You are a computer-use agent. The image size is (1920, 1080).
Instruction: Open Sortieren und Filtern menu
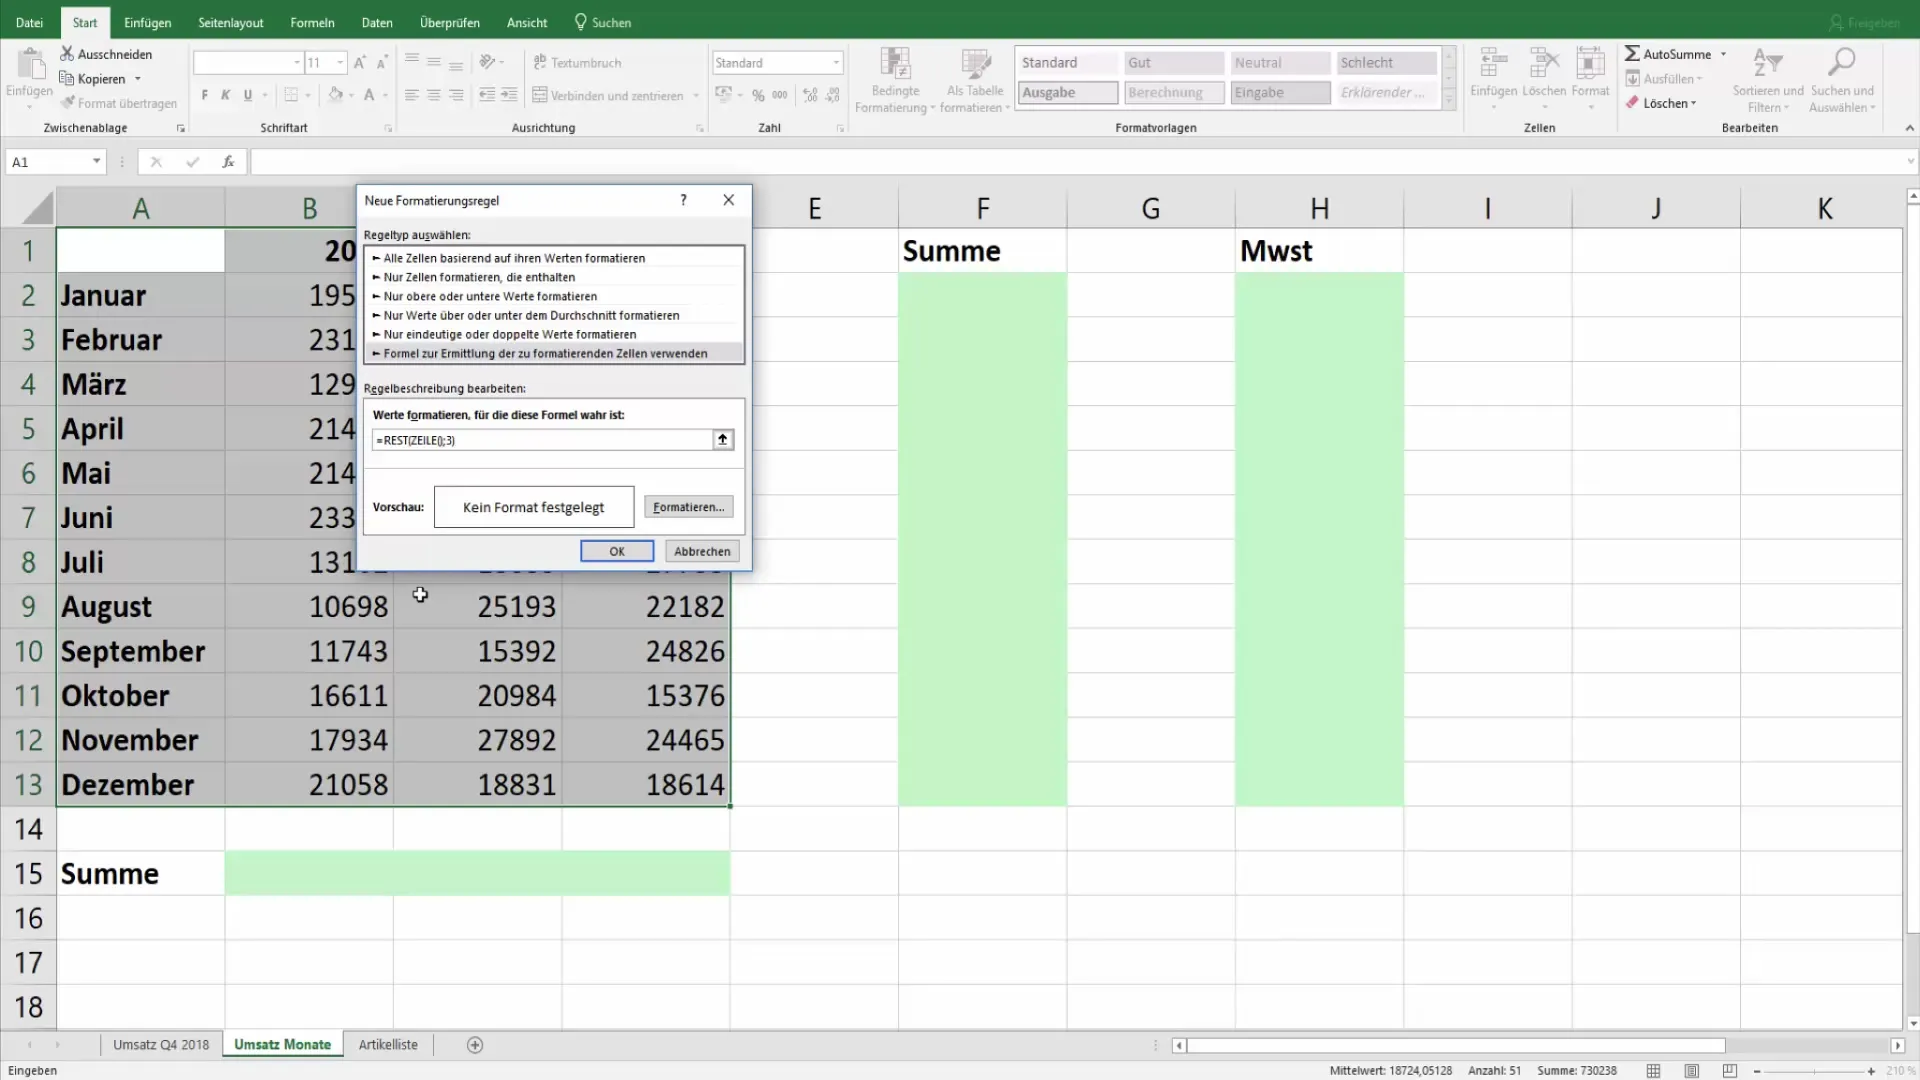tap(1768, 80)
